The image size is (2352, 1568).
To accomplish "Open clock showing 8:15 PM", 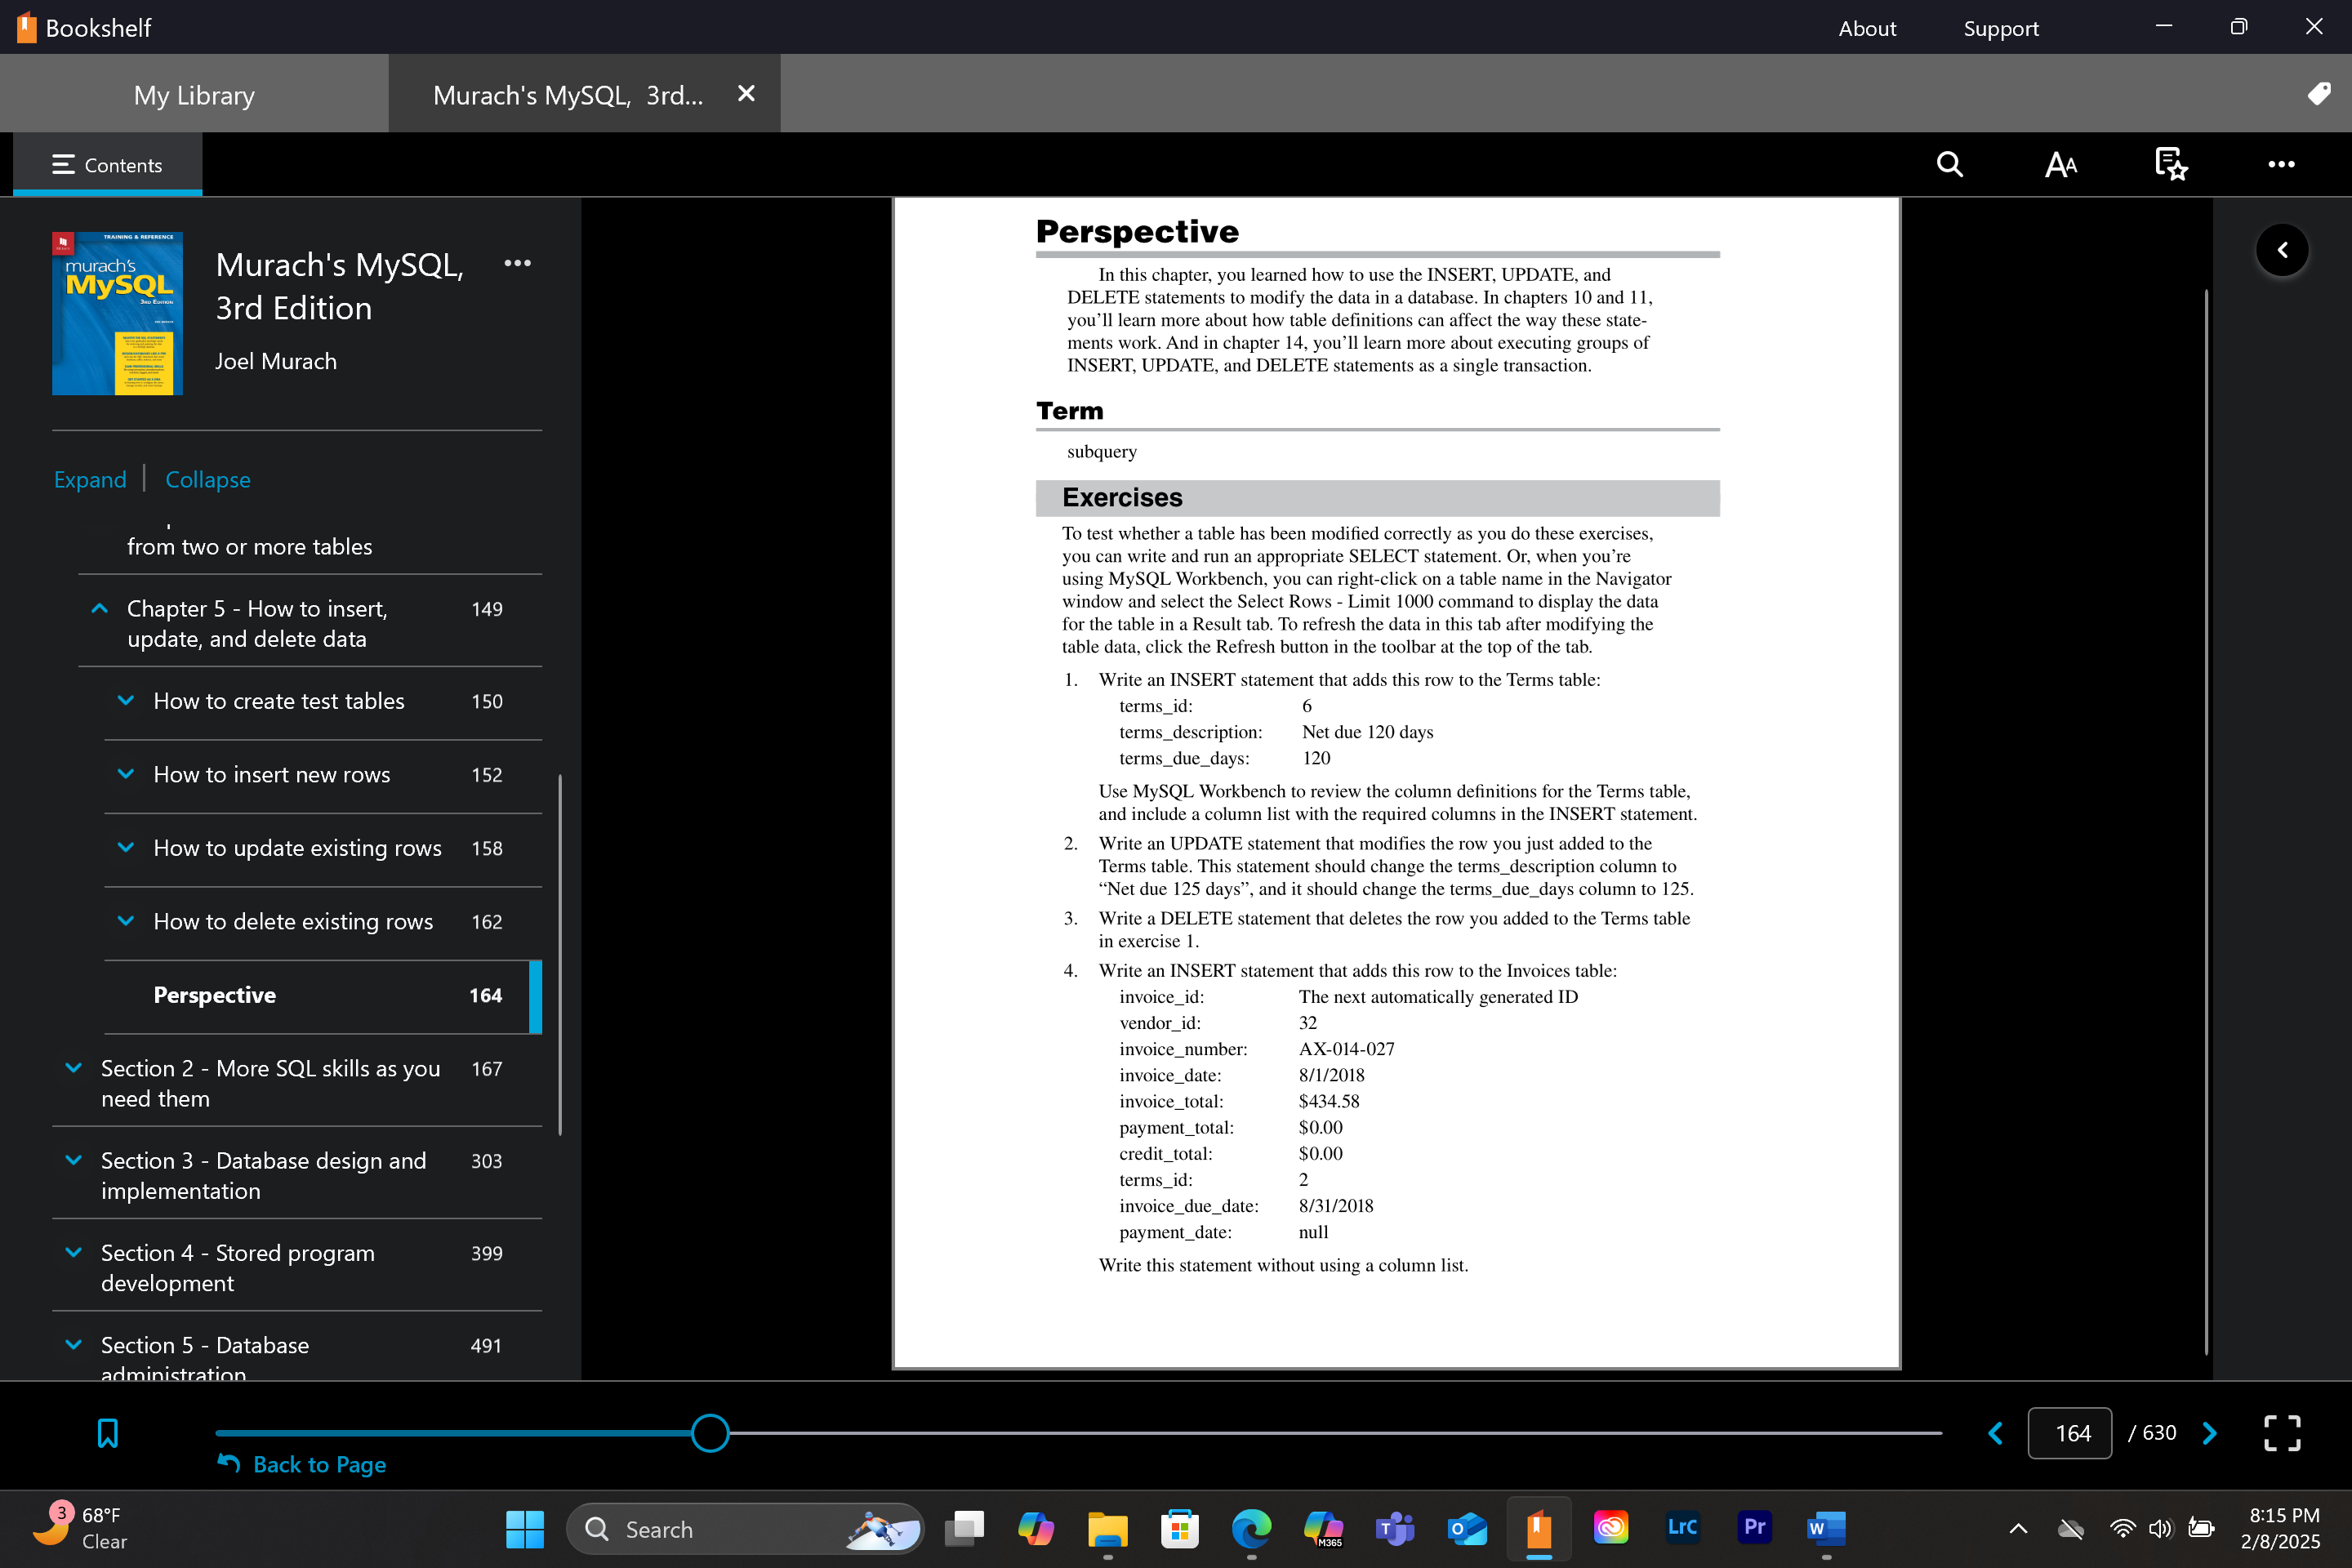I will pyautogui.click(x=2282, y=1528).
